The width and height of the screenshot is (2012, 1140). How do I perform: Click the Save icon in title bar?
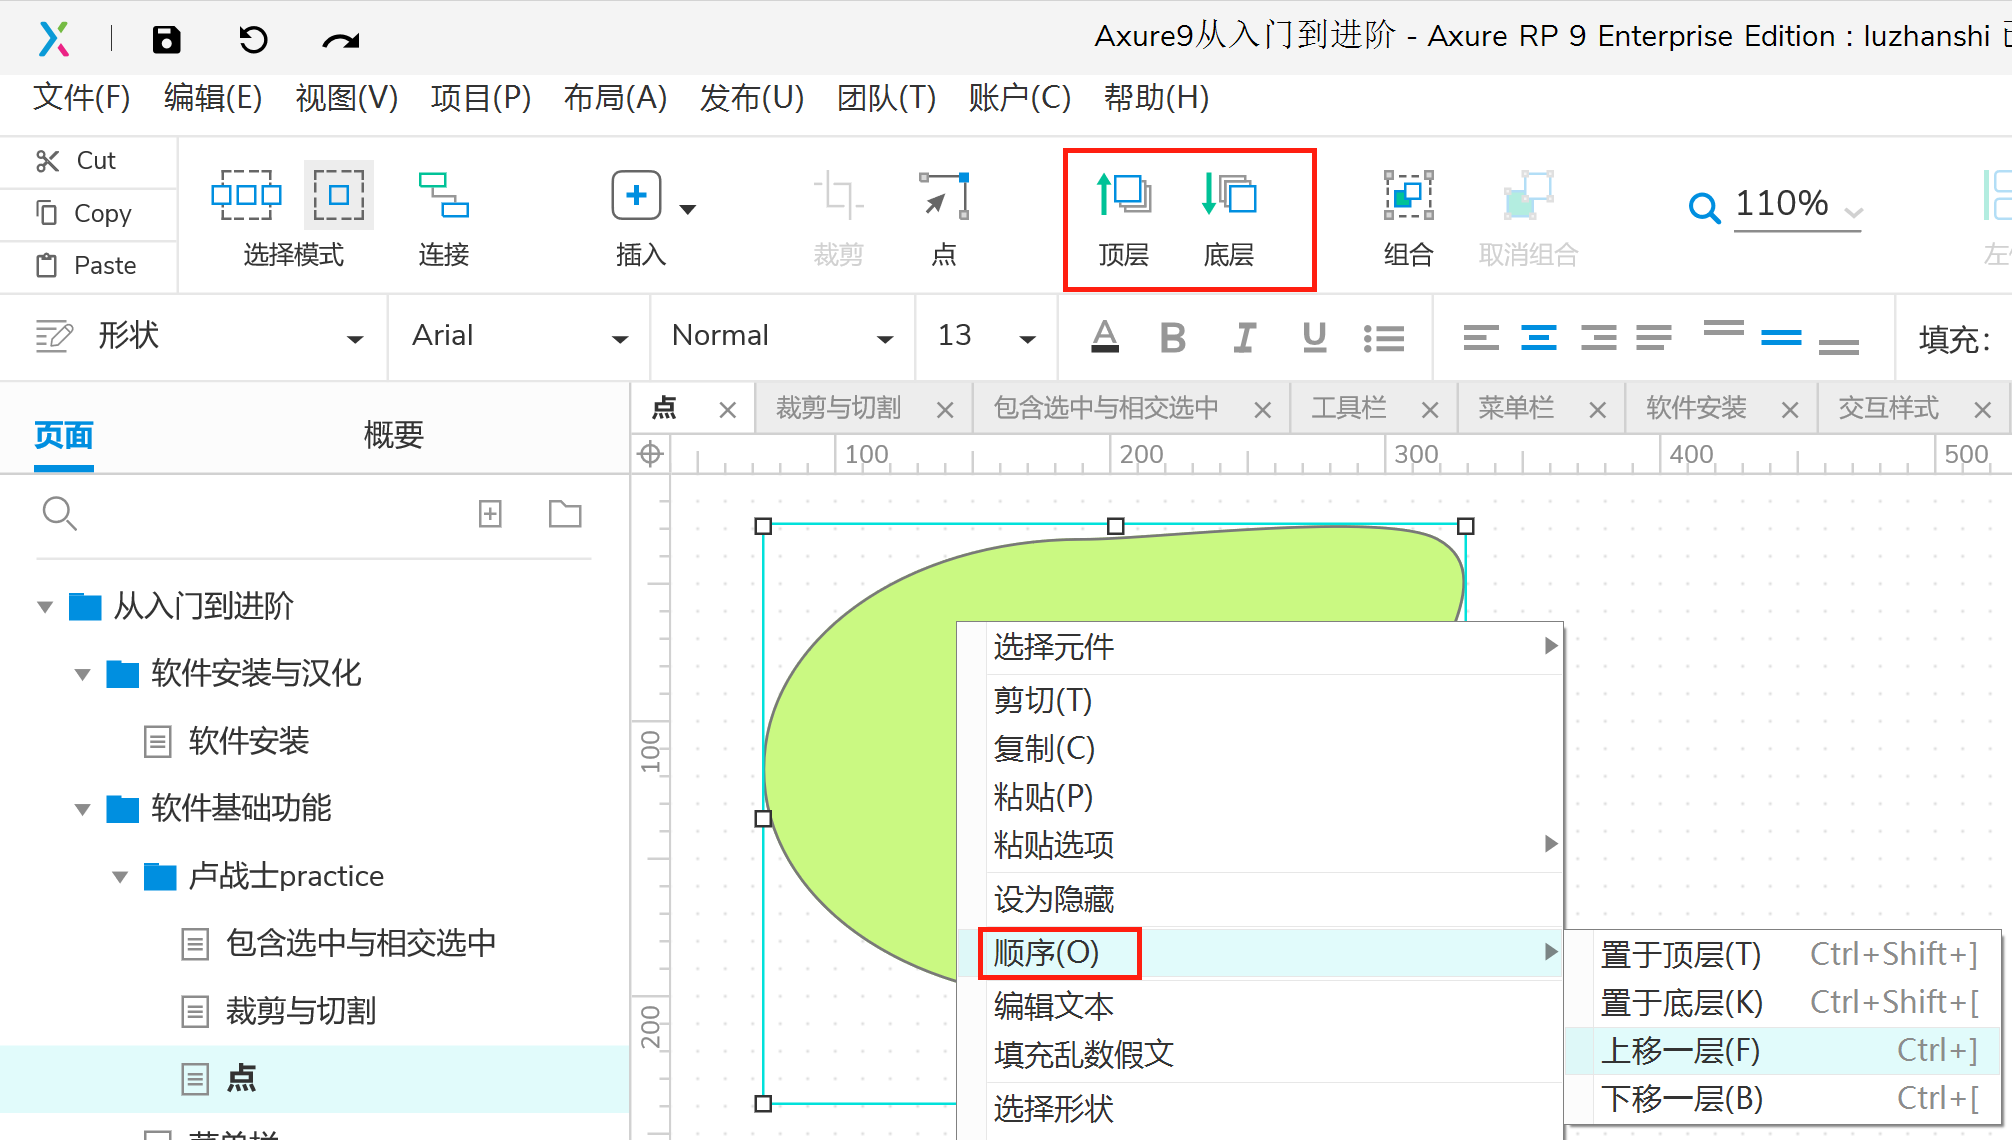pos(166,40)
